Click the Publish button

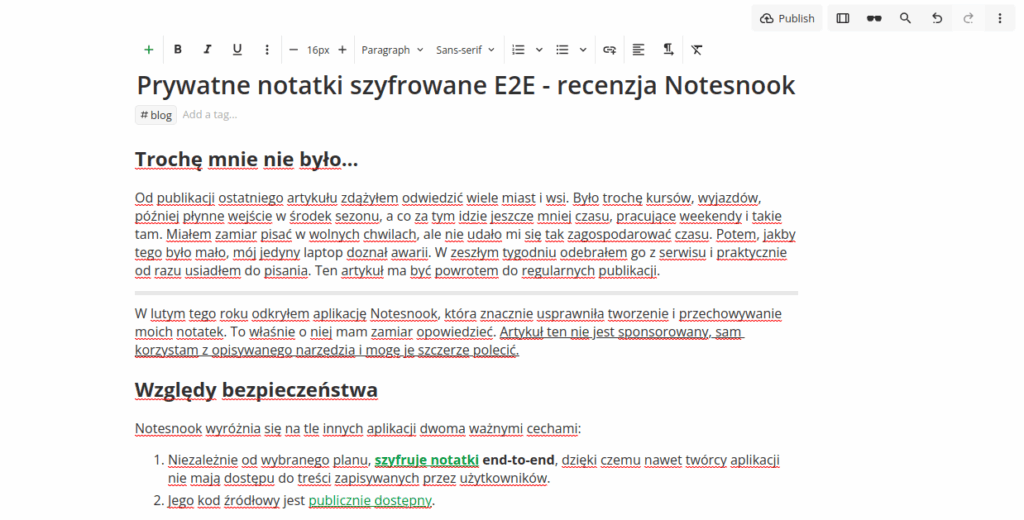[x=787, y=18]
